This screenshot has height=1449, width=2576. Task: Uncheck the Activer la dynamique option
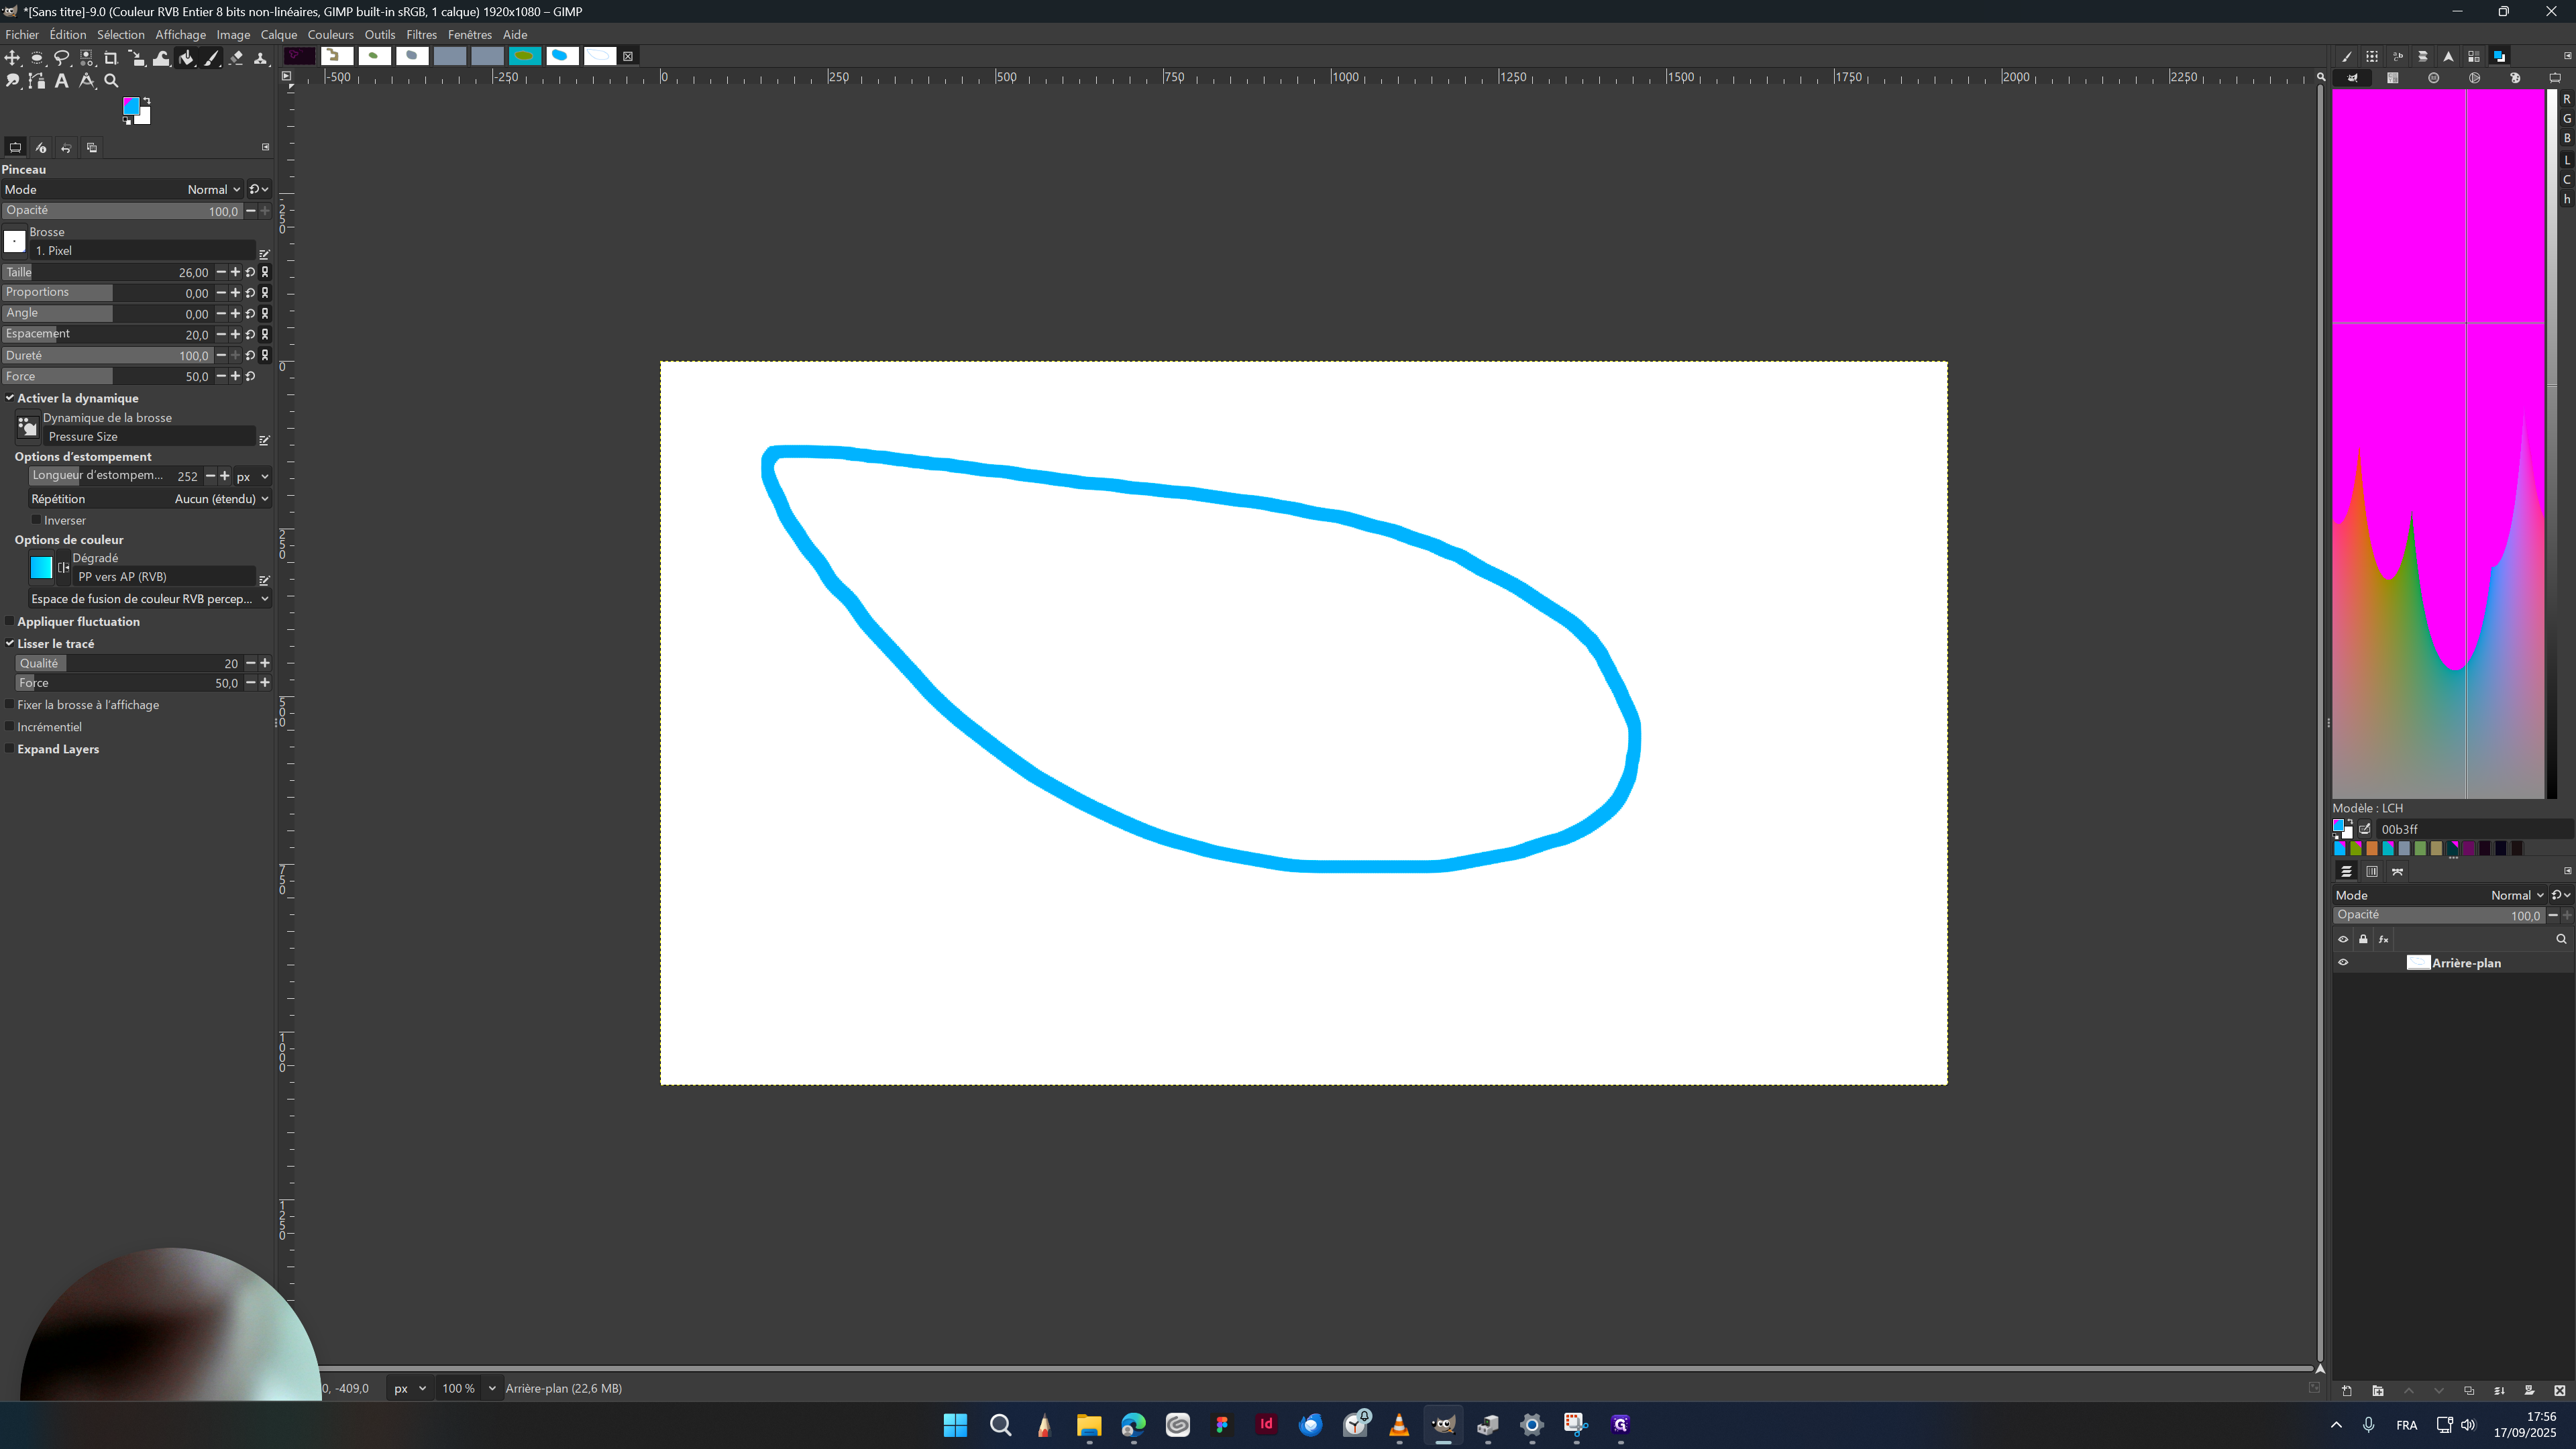pyautogui.click(x=10, y=397)
